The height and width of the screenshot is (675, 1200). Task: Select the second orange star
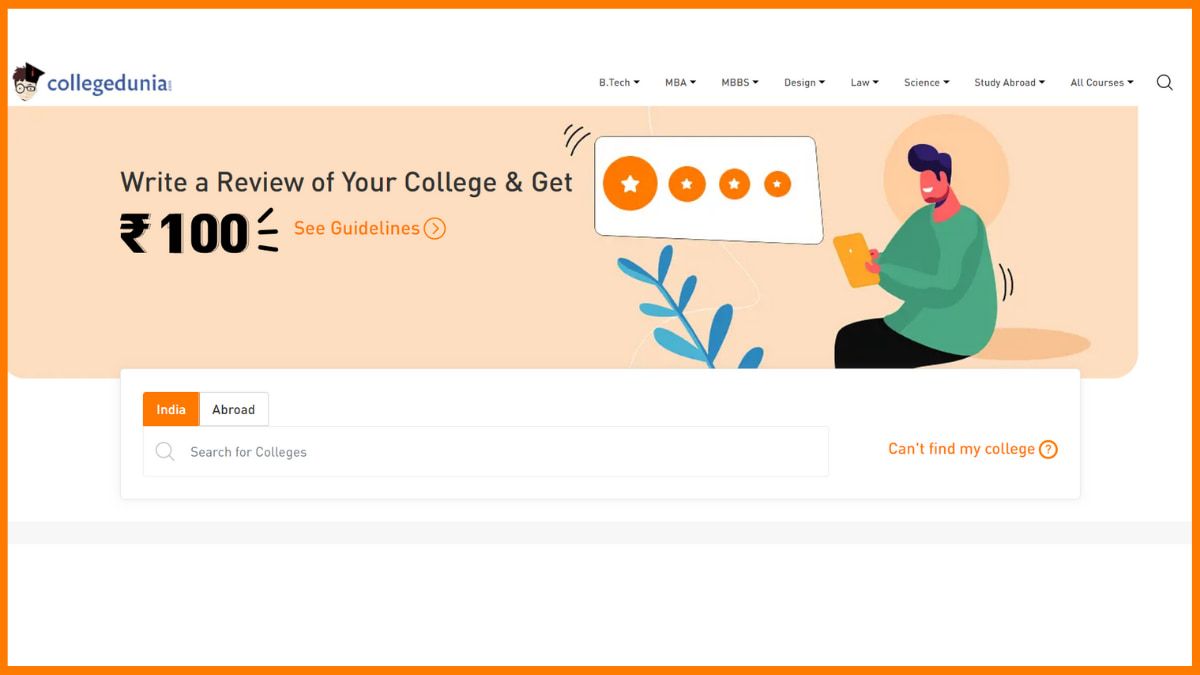point(687,184)
